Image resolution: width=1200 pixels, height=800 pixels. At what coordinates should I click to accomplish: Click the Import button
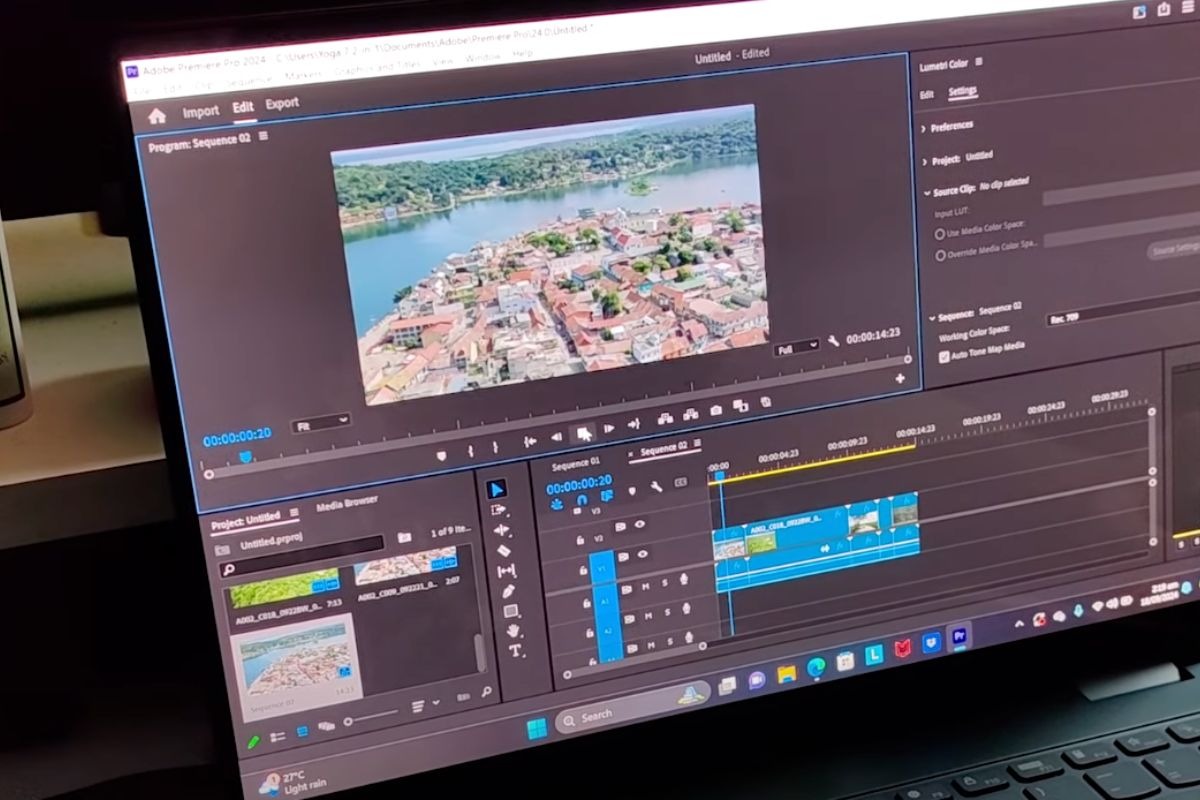(200, 112)
